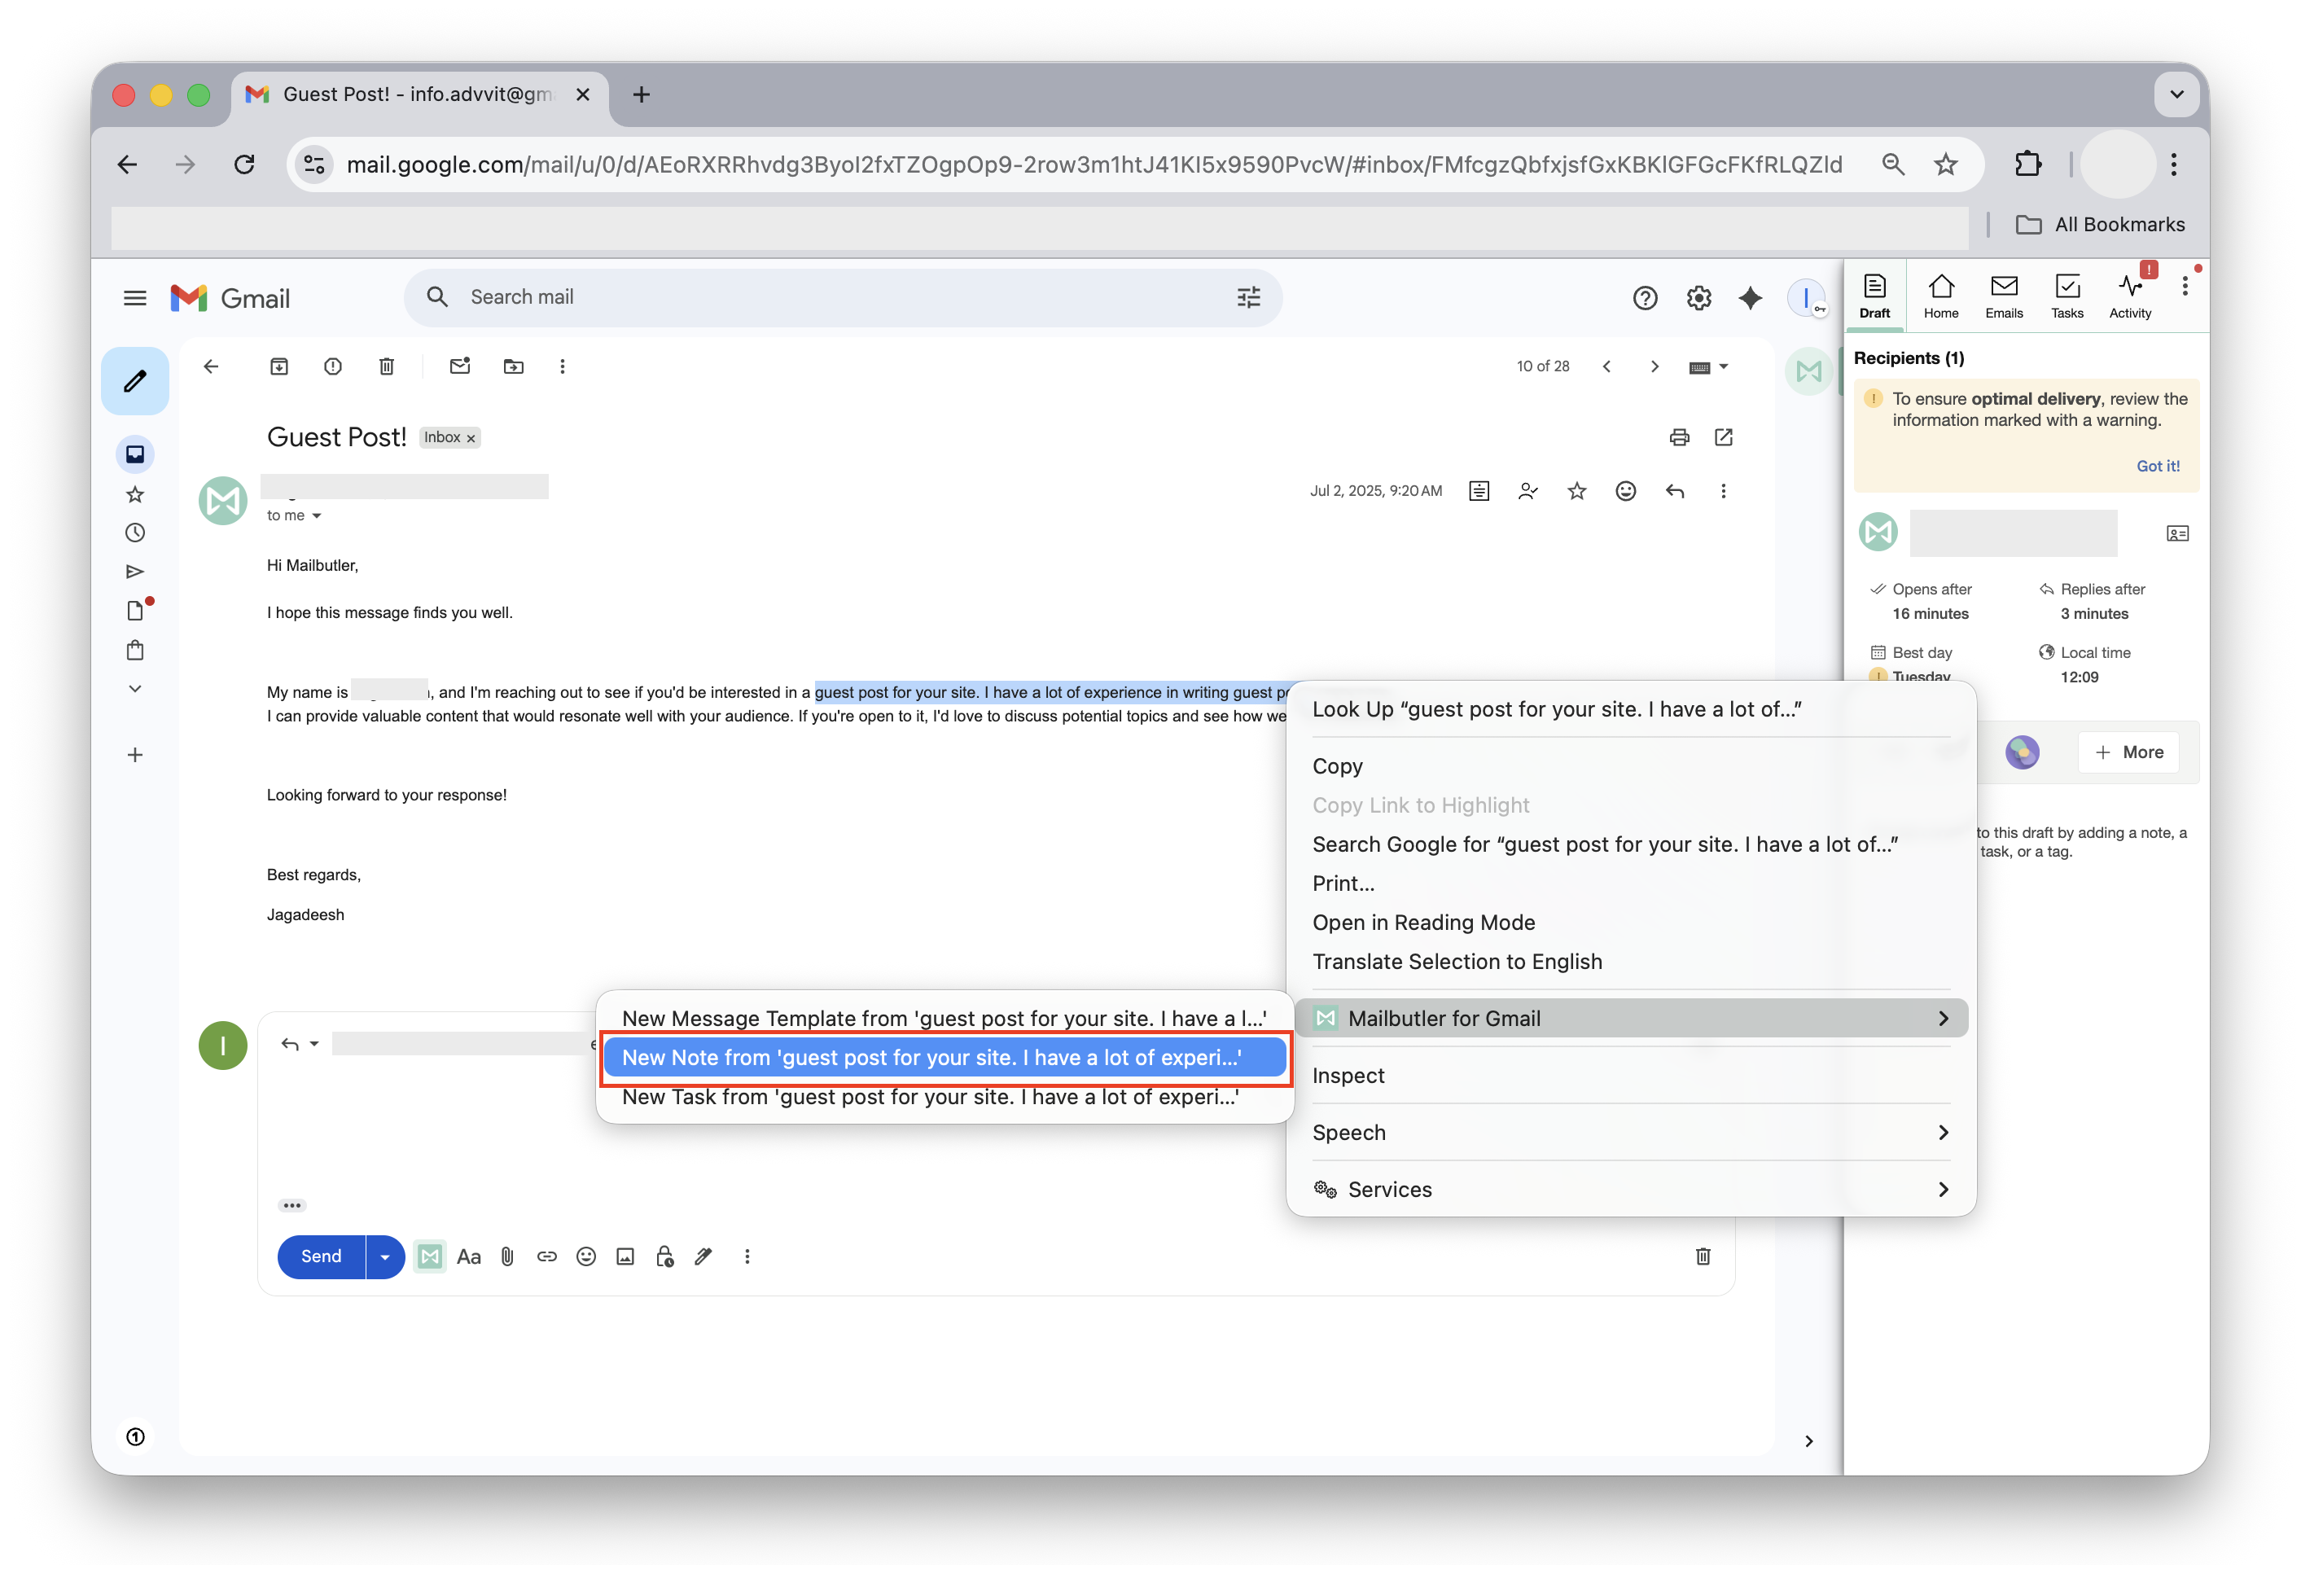Open Gmail Settings gear
2301x1596 pixels.
click(x=1699, y=298)
